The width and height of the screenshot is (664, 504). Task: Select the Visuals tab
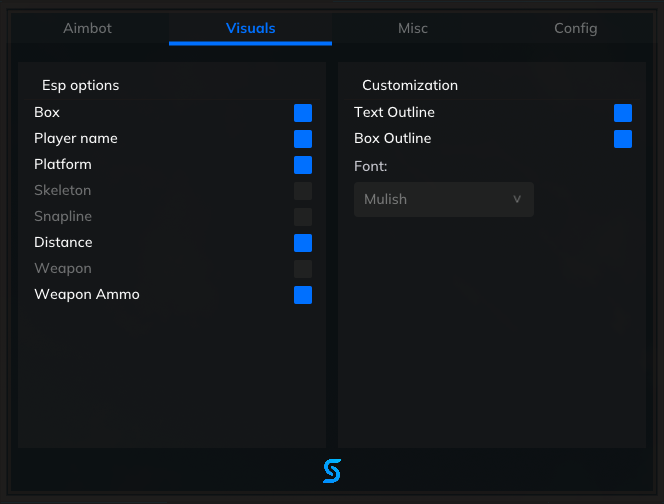tap(250, 28)
